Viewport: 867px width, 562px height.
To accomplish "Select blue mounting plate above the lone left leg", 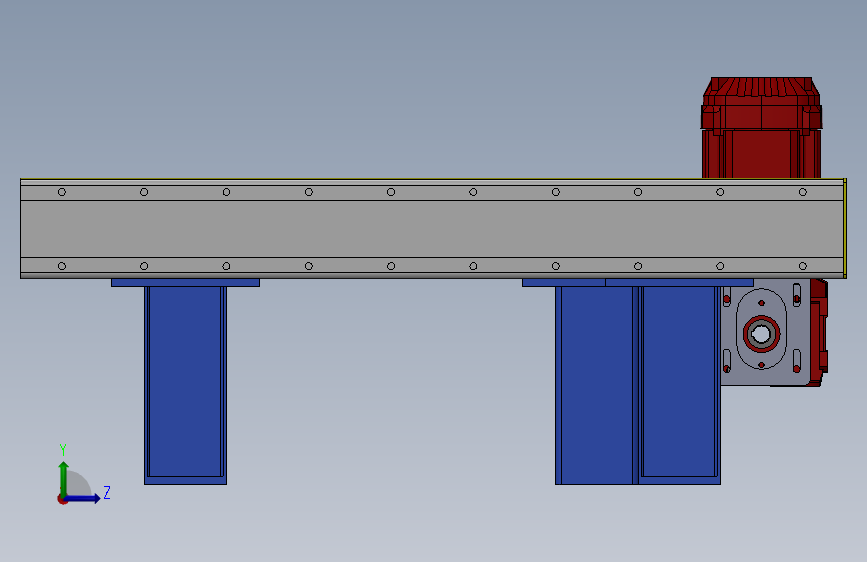I will click(x=185, y=283).
